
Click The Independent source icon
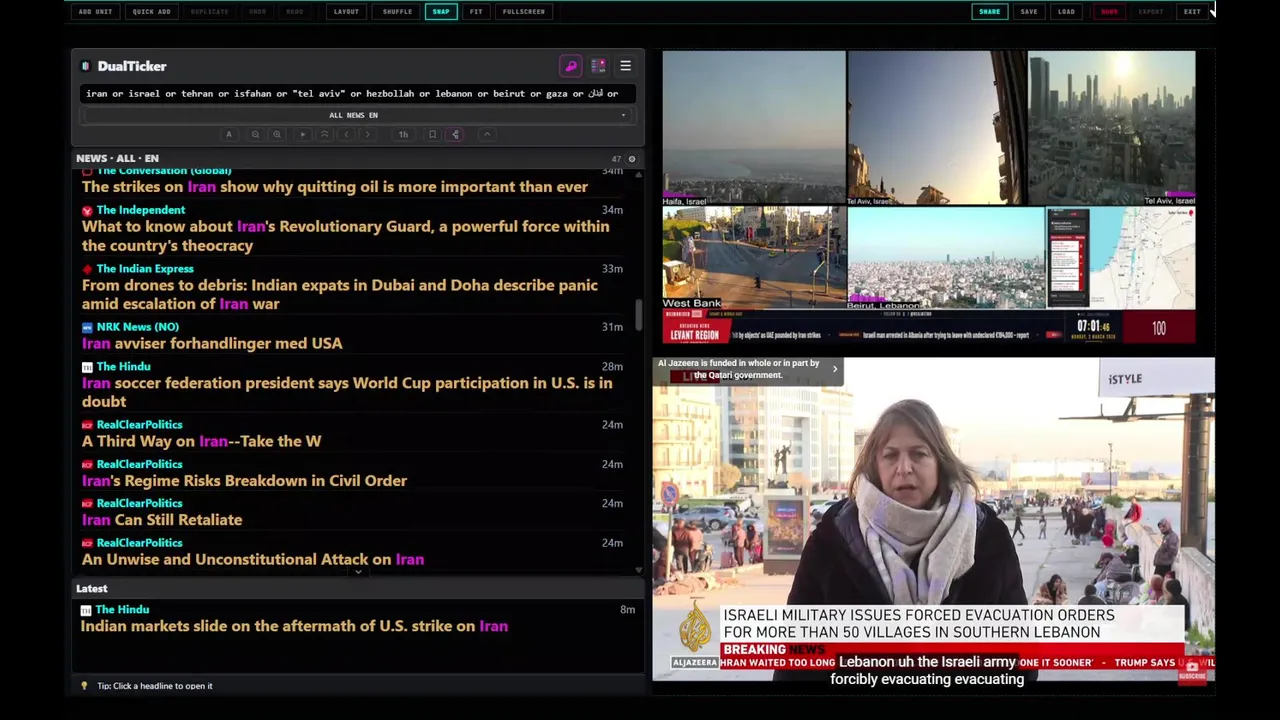[x=87, y=211]
